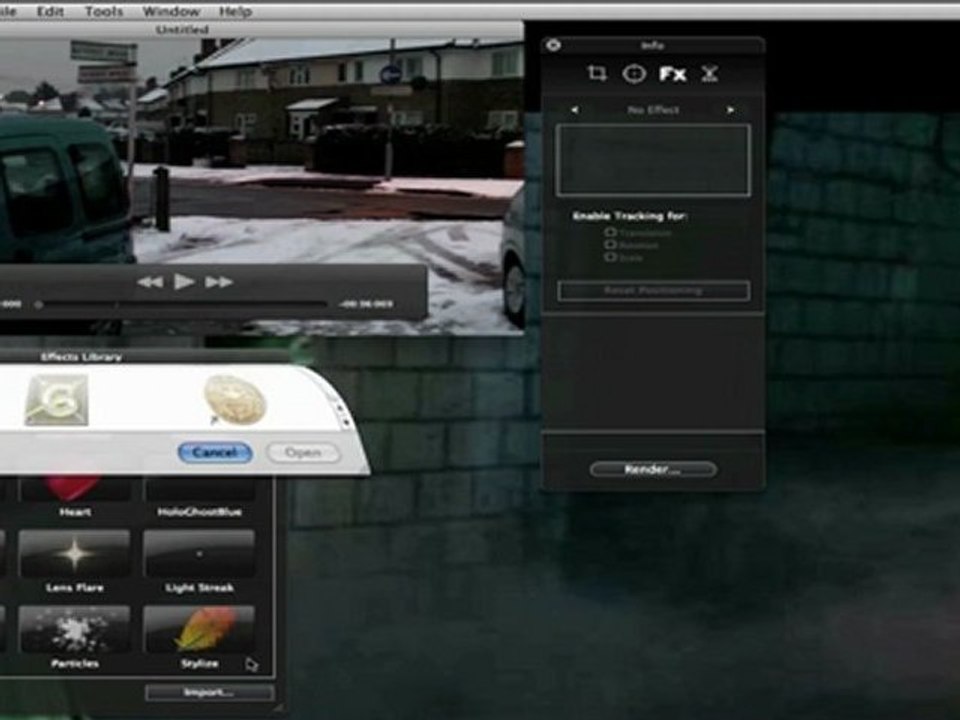The width and height of the screenshot is (960, 720).
Task: Fast-forward the video preview
Action: tap(219, 282)
